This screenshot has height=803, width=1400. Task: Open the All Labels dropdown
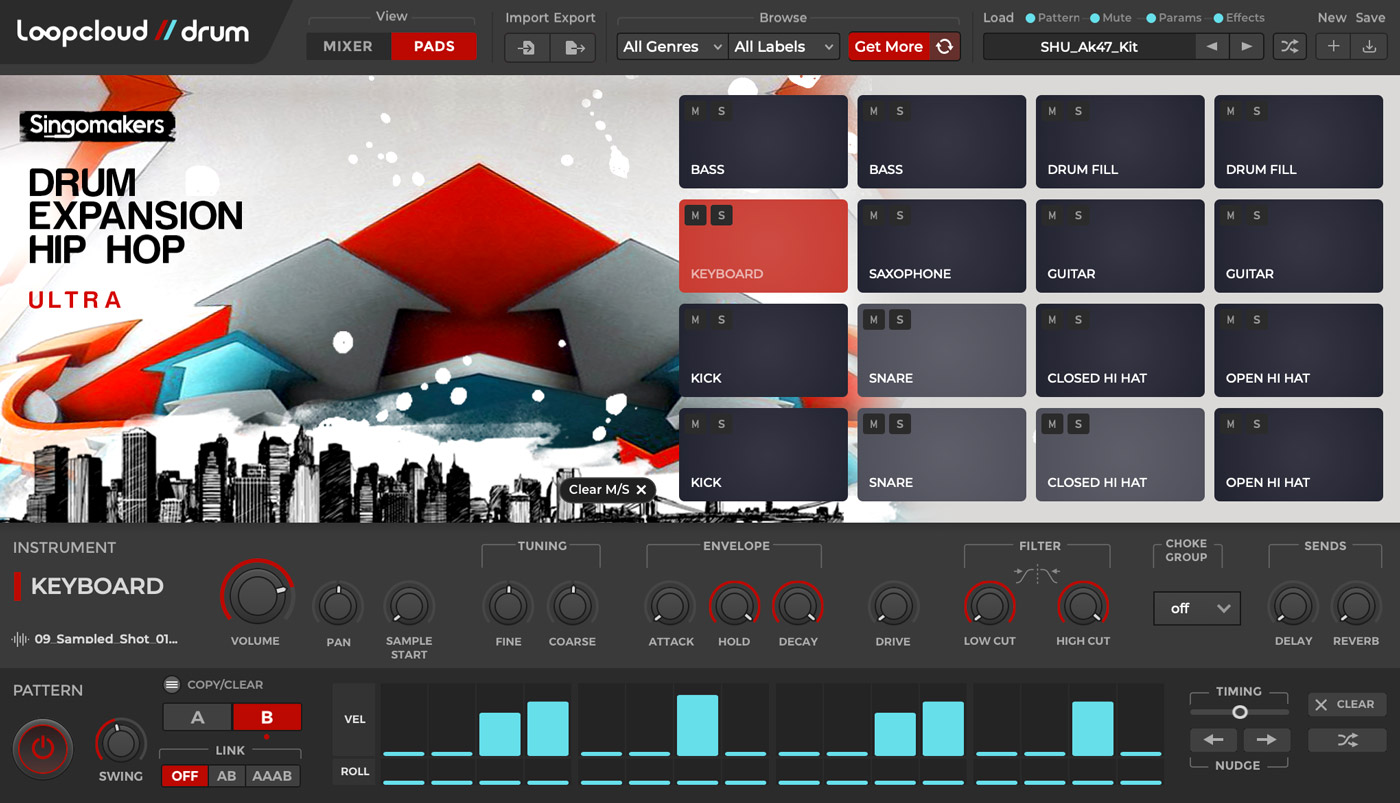tap(784, 47)
